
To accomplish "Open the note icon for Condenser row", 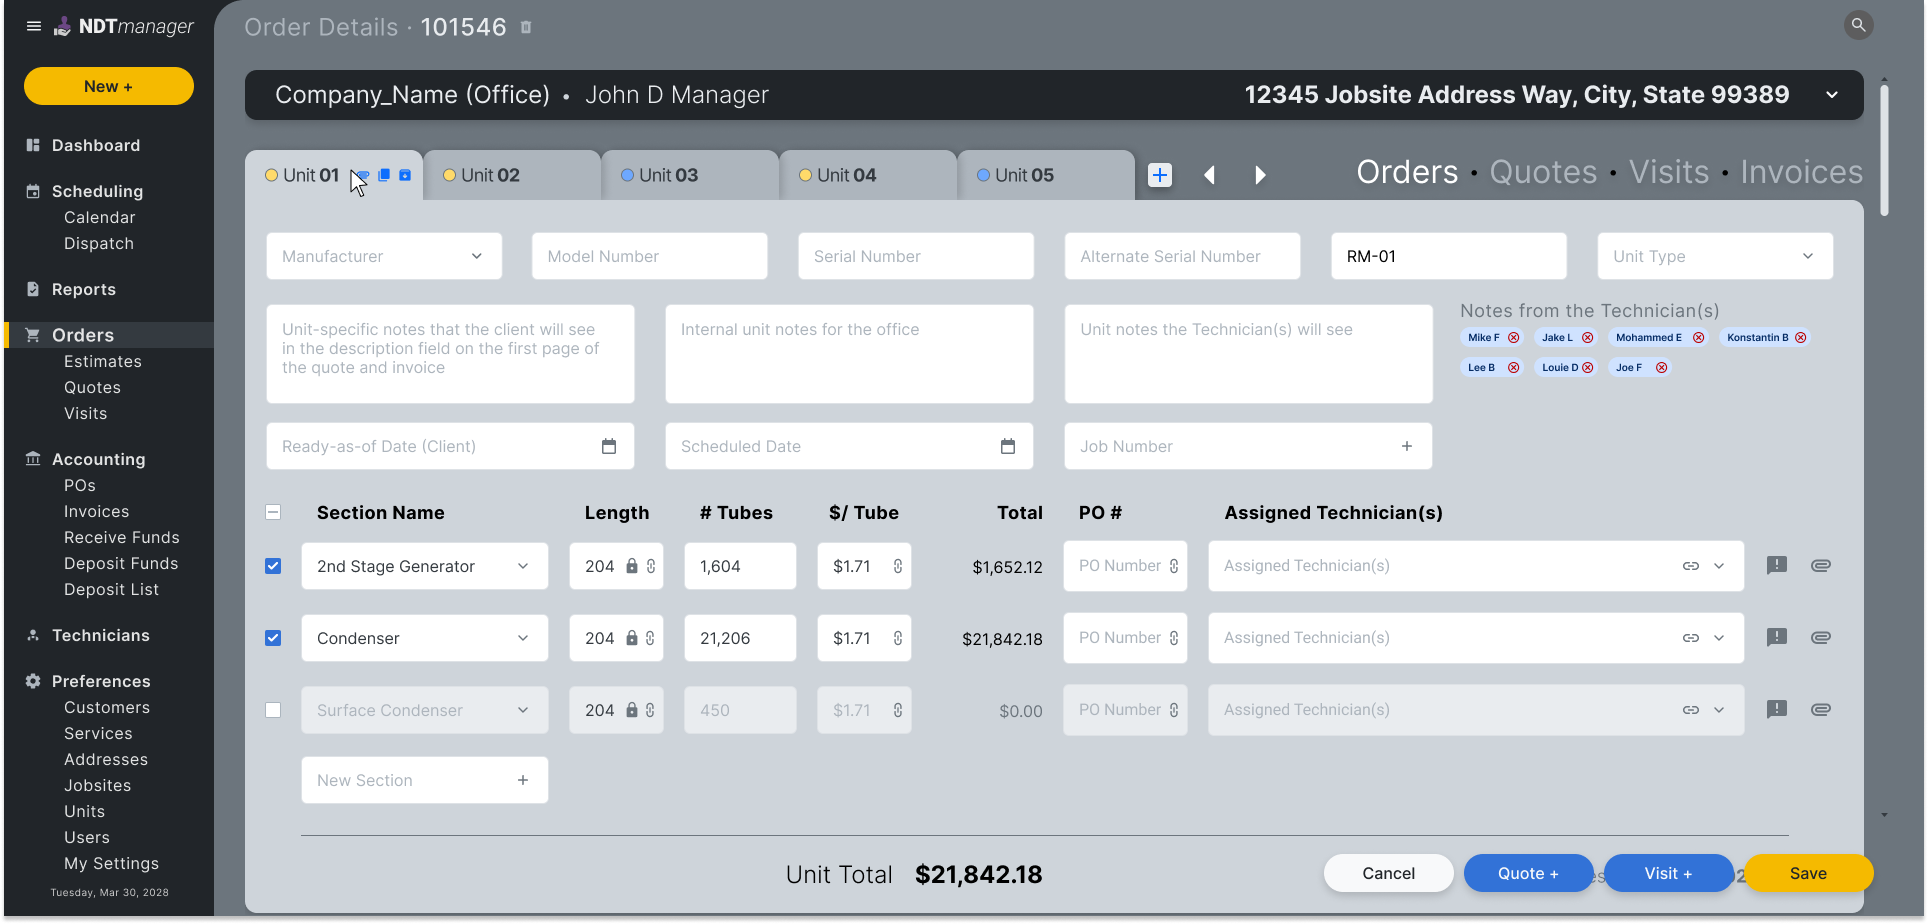I will 1777,637.
